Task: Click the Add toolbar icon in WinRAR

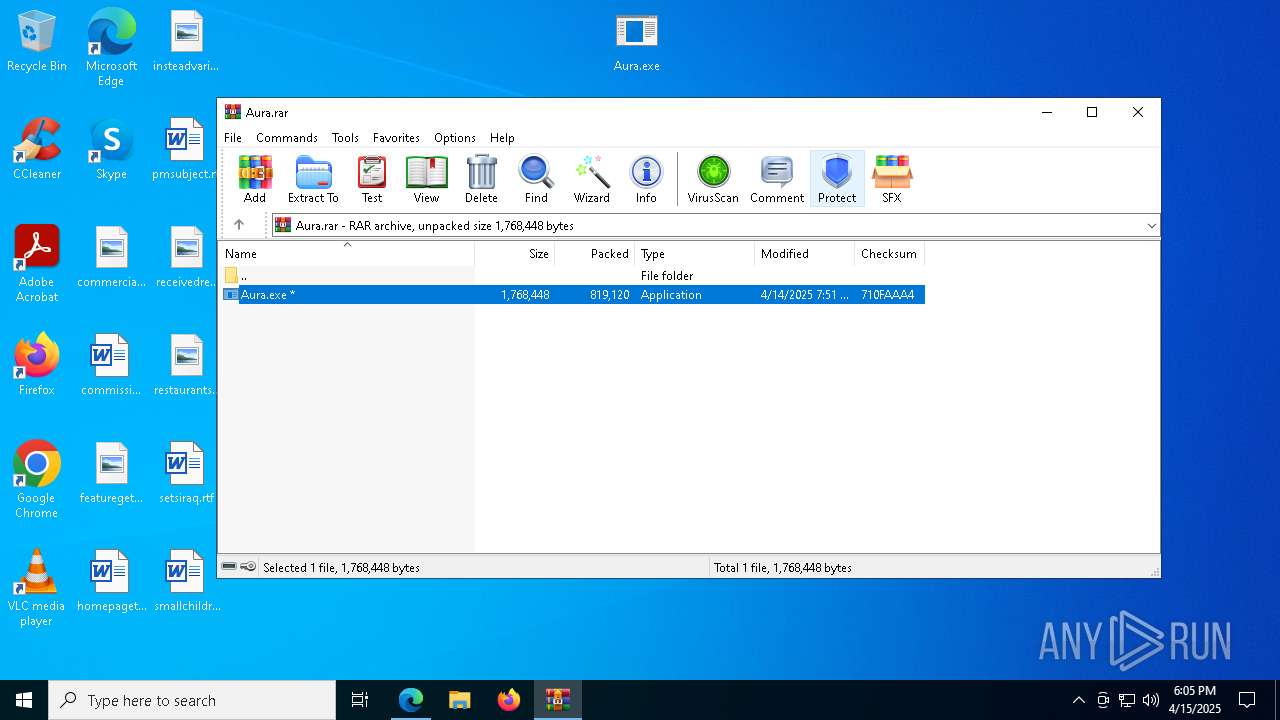Action: pos(255,180)
